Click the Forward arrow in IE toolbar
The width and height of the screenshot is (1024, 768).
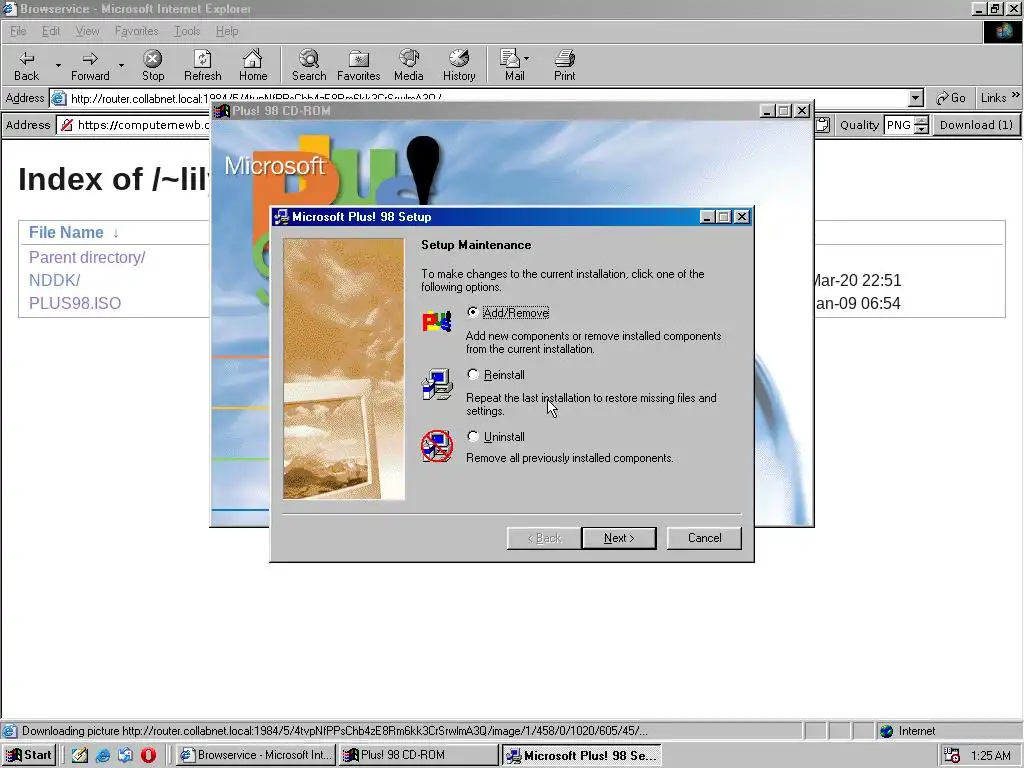tap(90, 66)
